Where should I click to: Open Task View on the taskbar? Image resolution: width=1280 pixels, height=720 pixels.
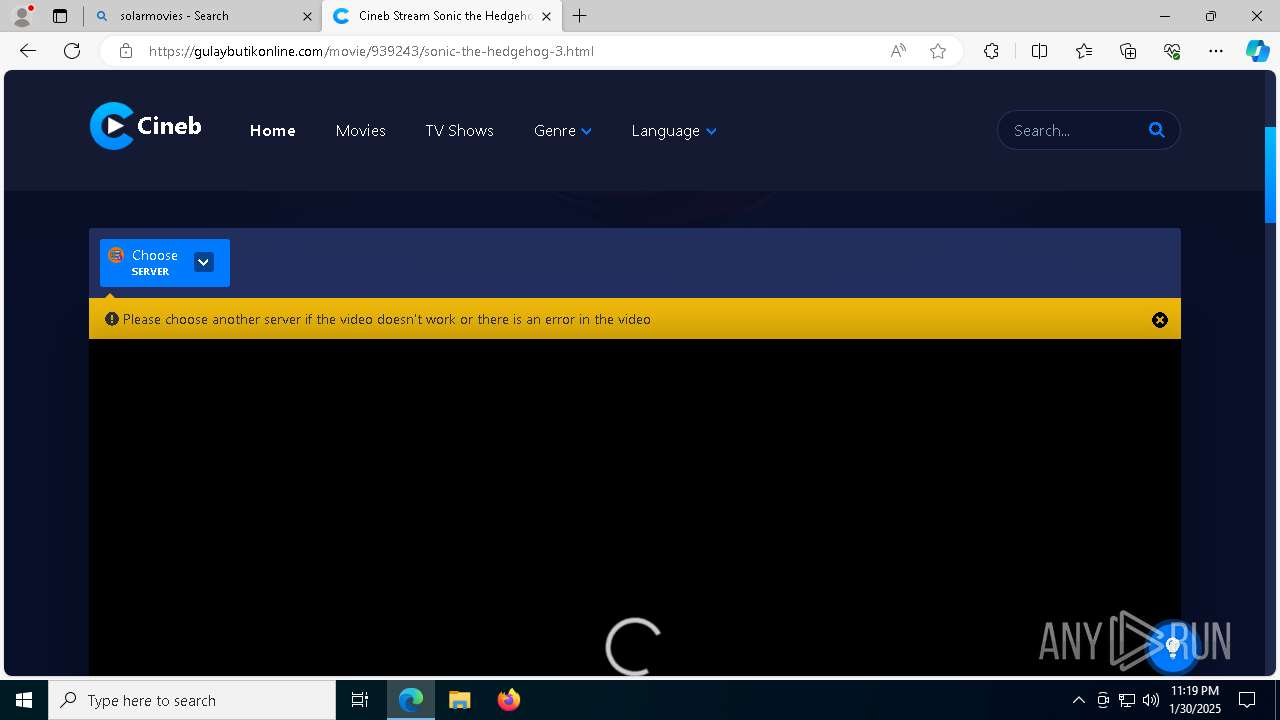click(360, 700)
